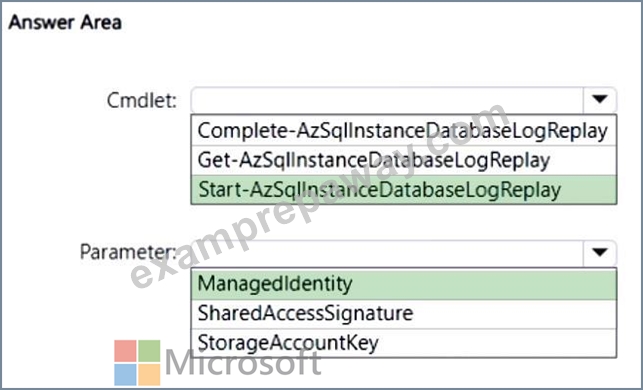Screen dimensions: 643x390
Task: Select Complete-AzSqlInstanceDatabaseLogReplay option
Action: (404, 131)
